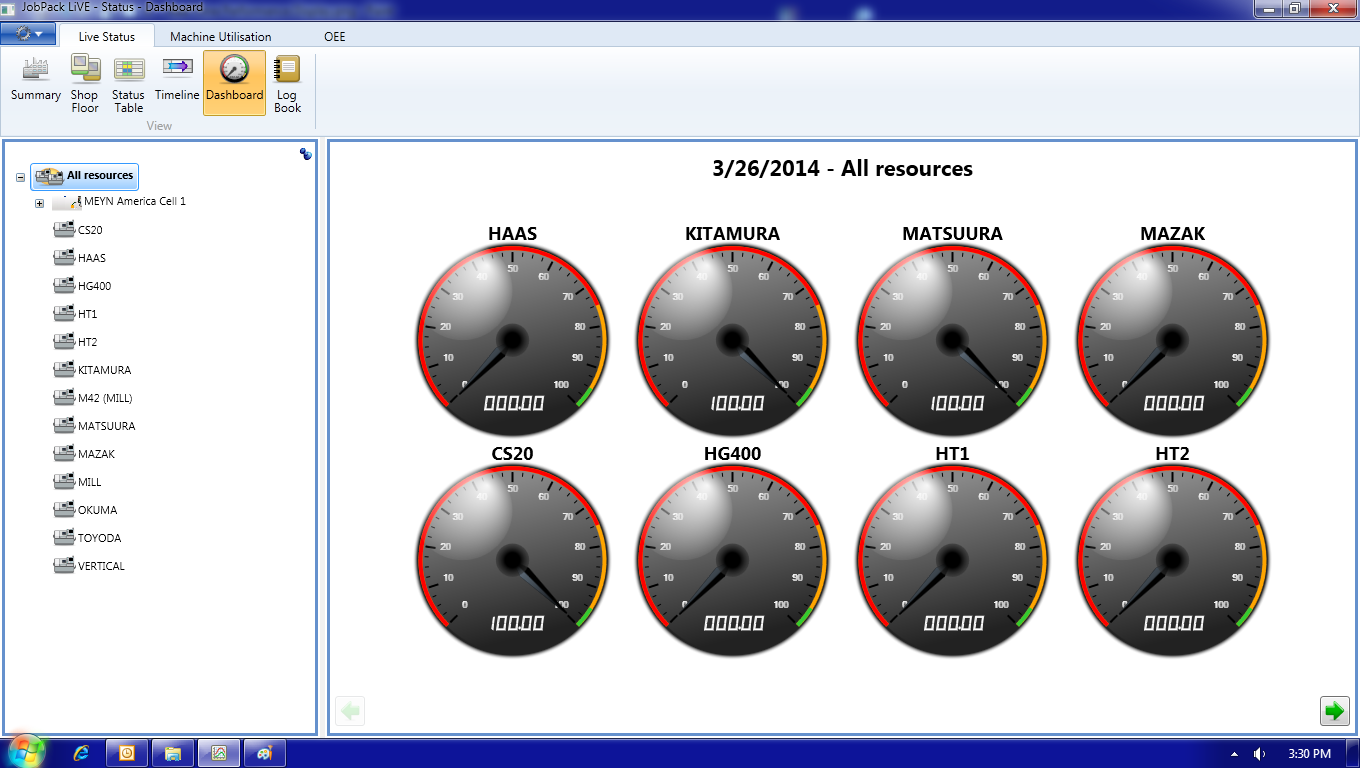1360x776 pixels.
Task: Select All resources in the tree
Action: tap(85, 176)
